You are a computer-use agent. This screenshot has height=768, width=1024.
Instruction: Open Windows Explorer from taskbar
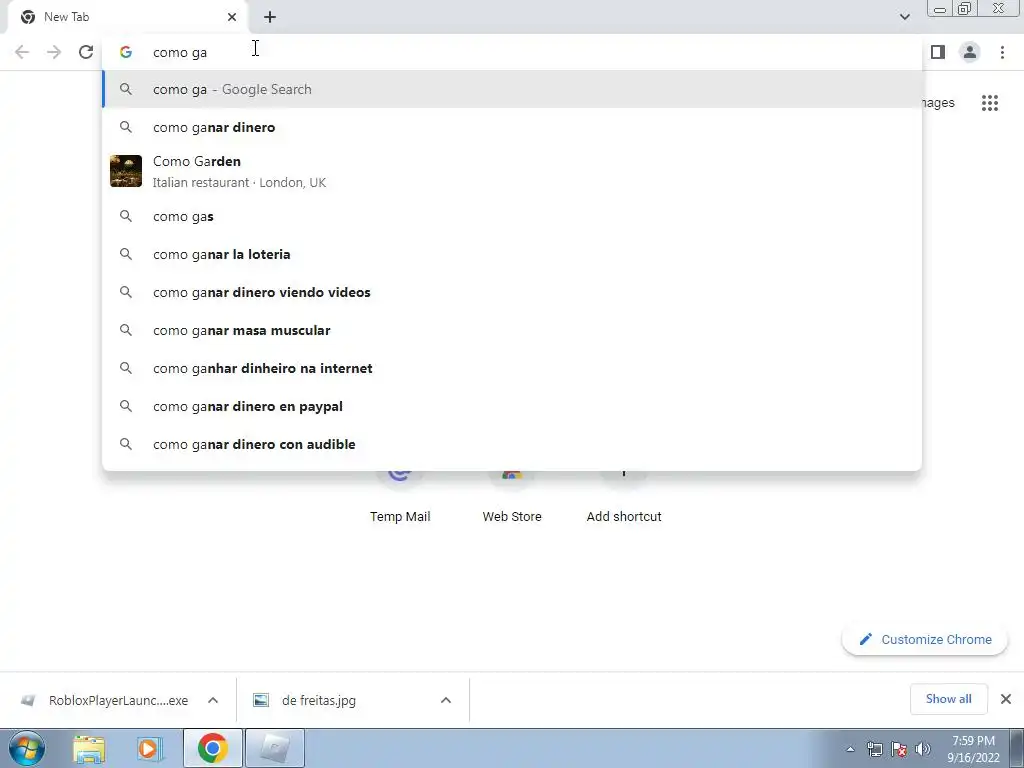(x=89, y=748)
